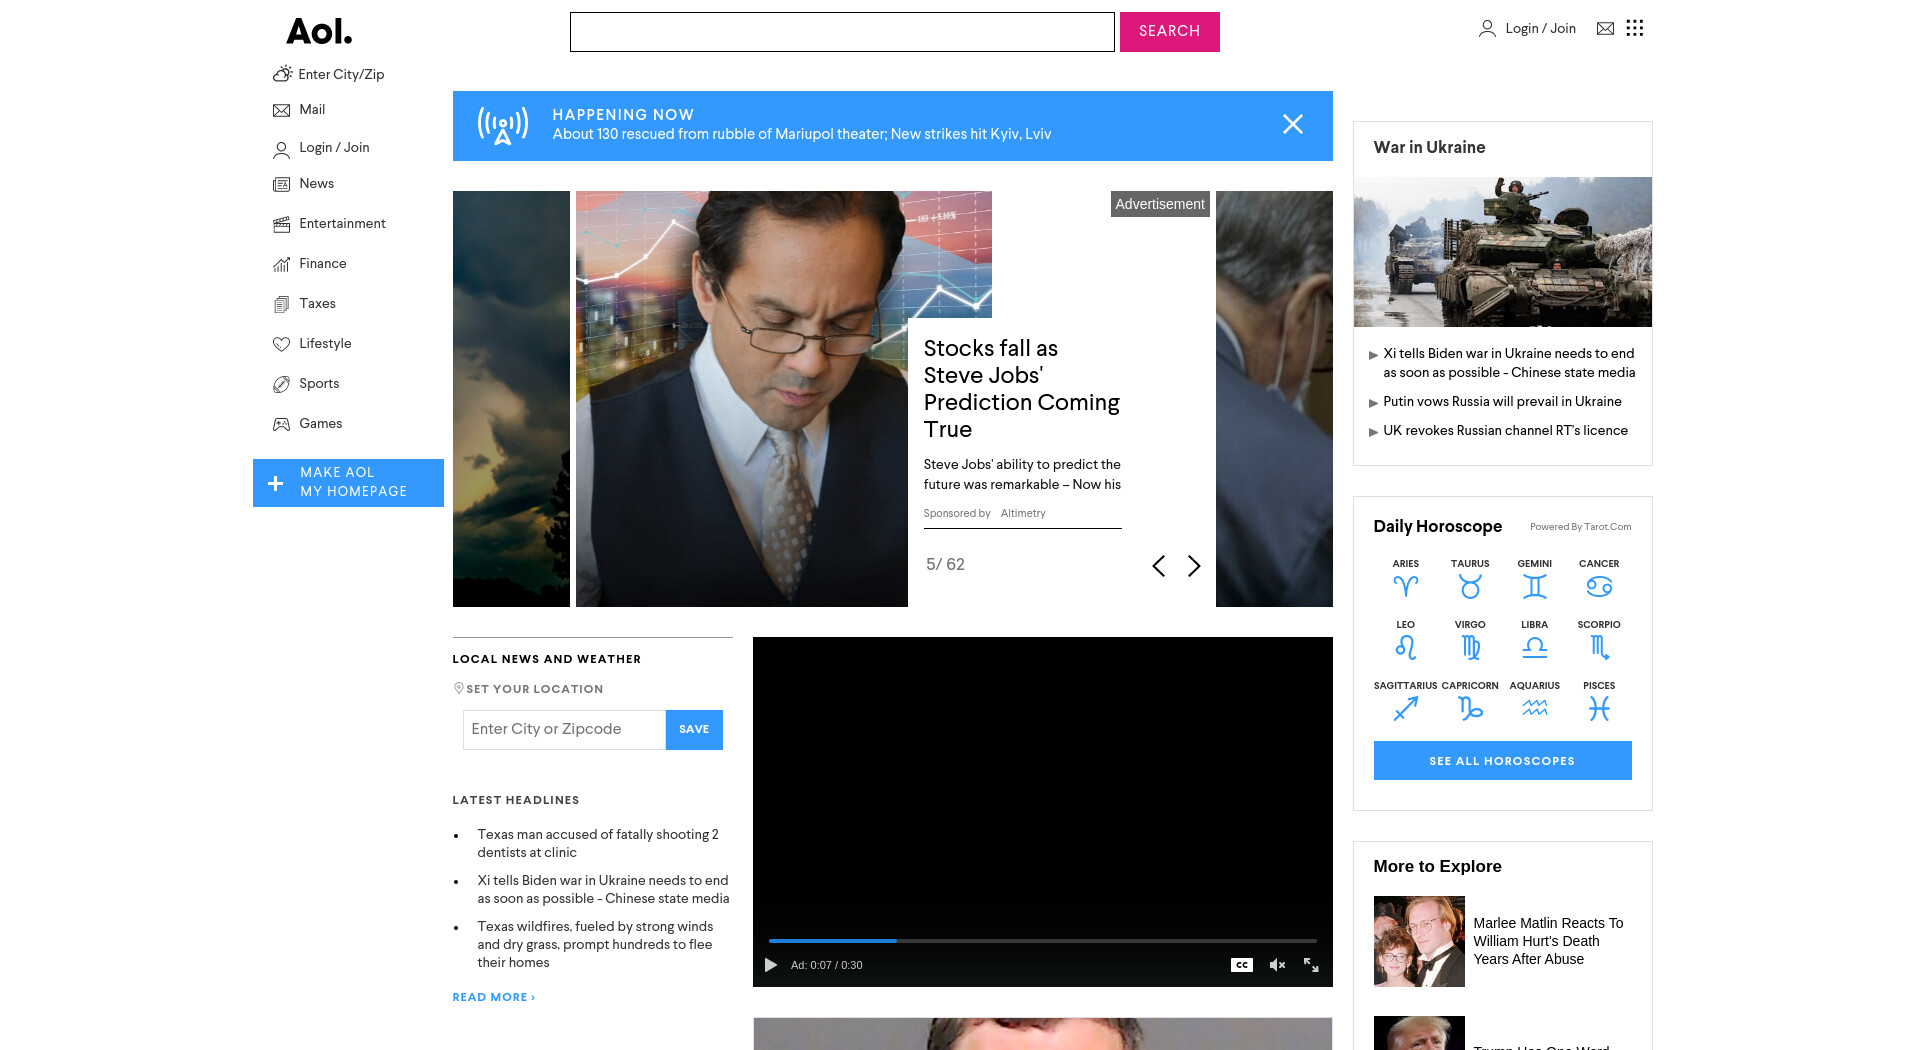Viewport: 1920px width, 1050px height.
Task: Toggle closed captions on the video
Action: point(1242,965)
